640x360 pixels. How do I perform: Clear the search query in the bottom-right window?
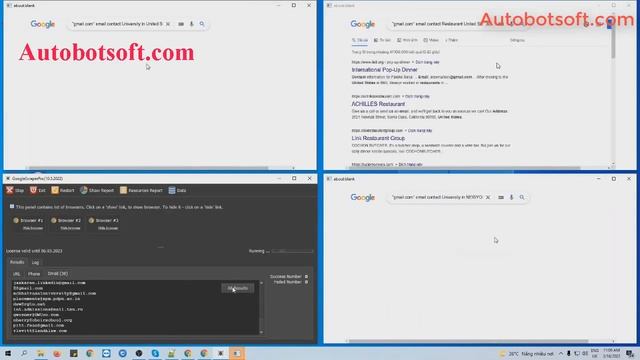click(x=488, y=197)
